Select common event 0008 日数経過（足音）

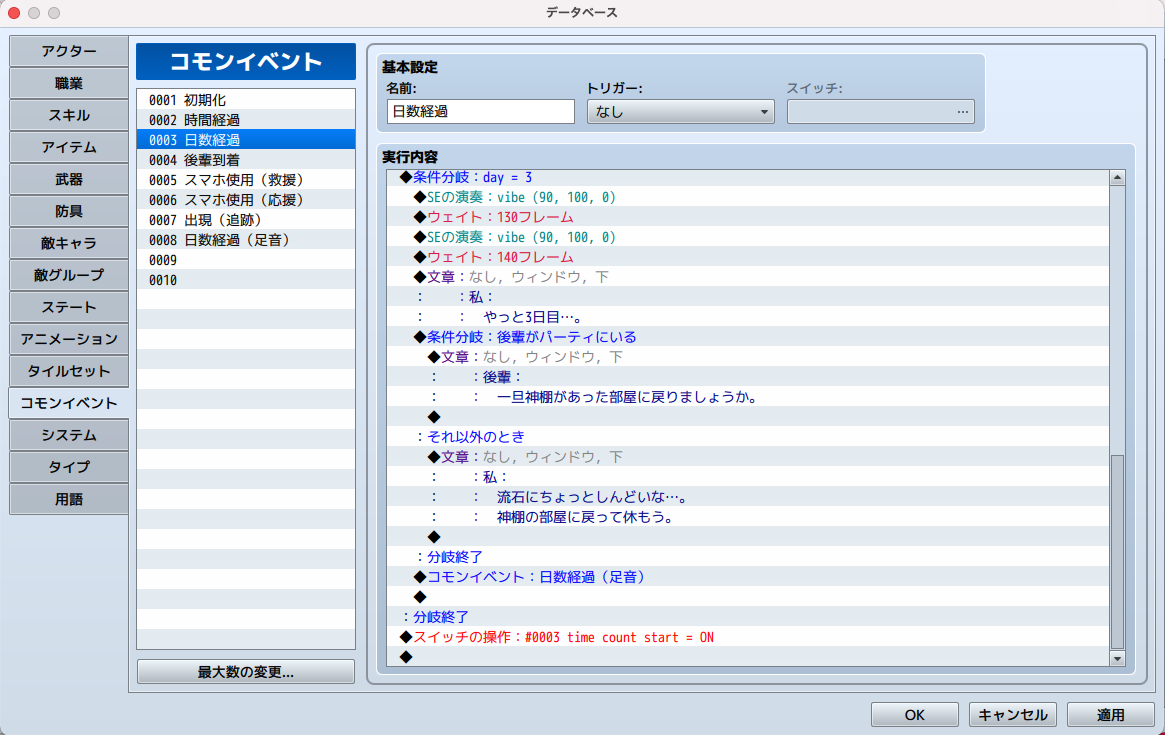coord(245,240)
